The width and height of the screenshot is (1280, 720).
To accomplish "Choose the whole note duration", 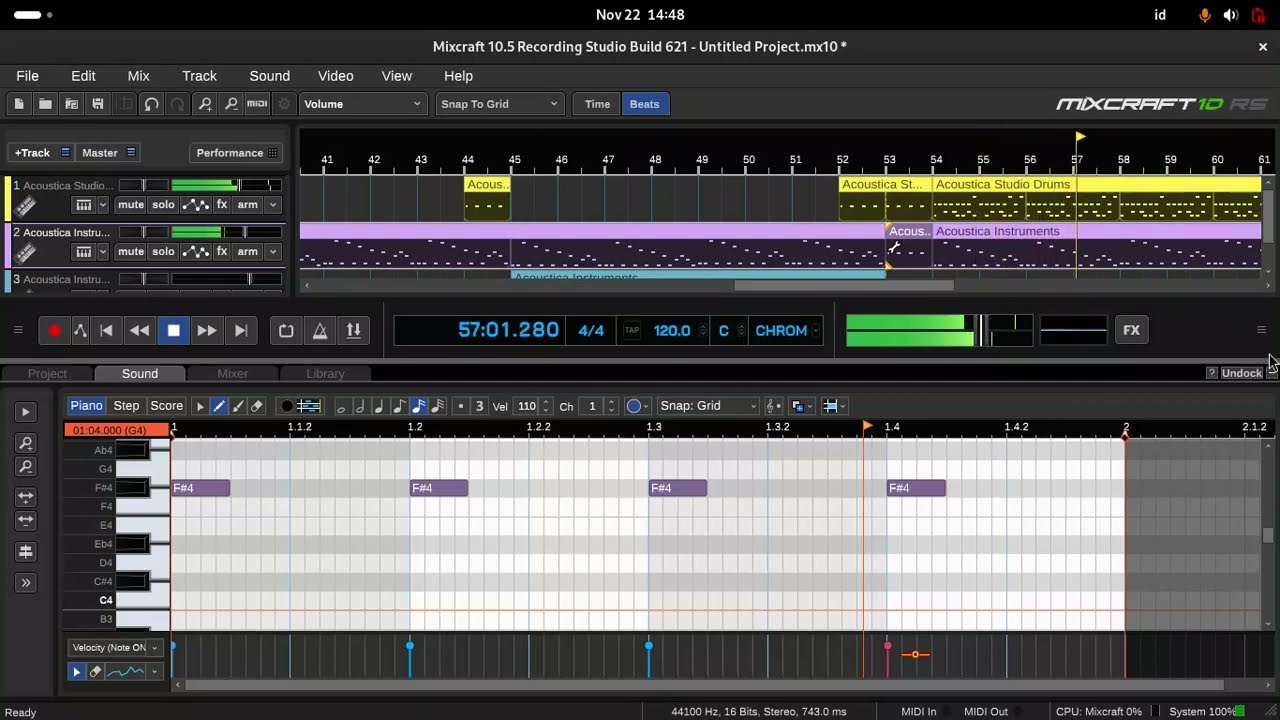I will (x=341, y=406).
